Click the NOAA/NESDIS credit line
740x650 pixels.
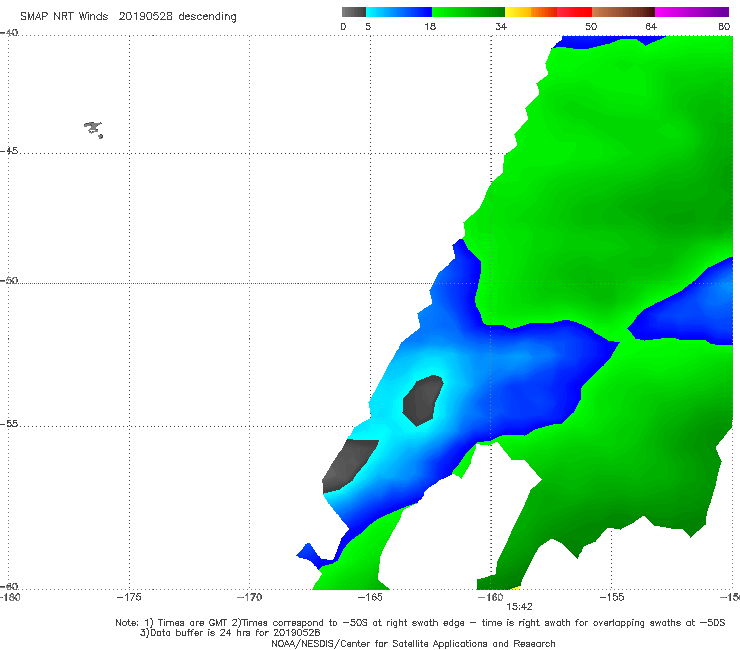(x=413, y=643)
